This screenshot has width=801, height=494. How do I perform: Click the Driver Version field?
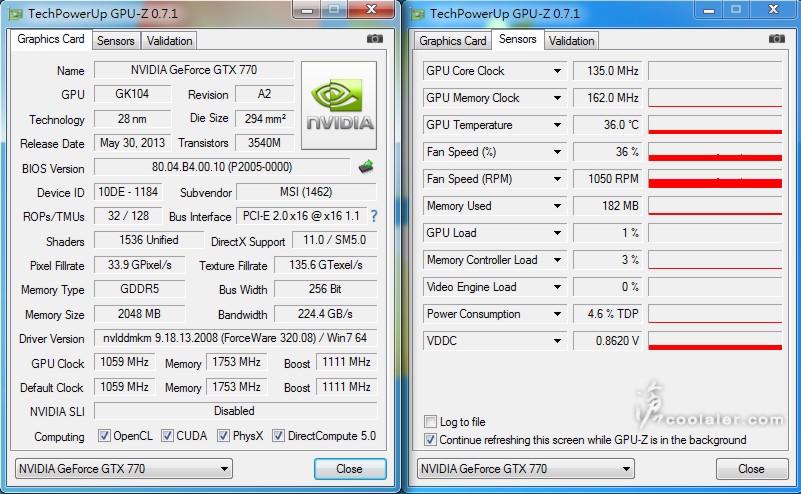tap(235, 338)
